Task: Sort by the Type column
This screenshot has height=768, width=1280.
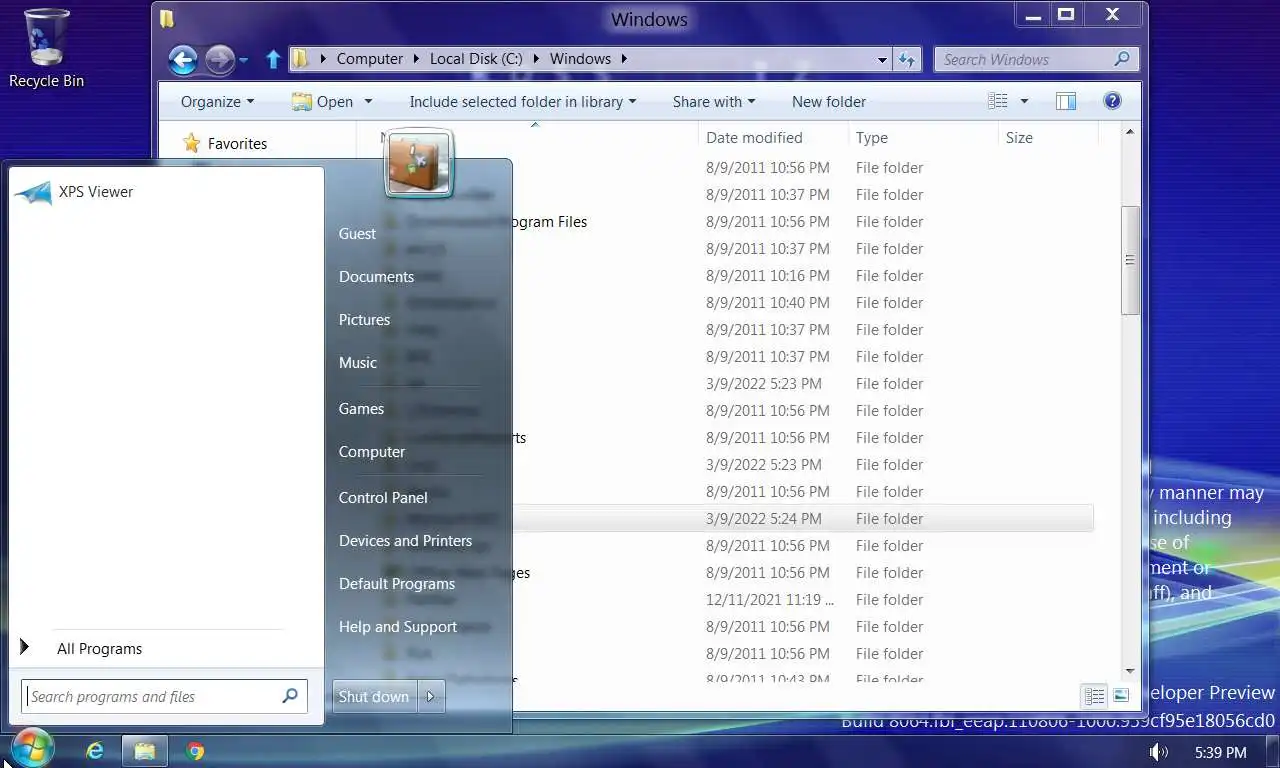Action: point(922,137)
